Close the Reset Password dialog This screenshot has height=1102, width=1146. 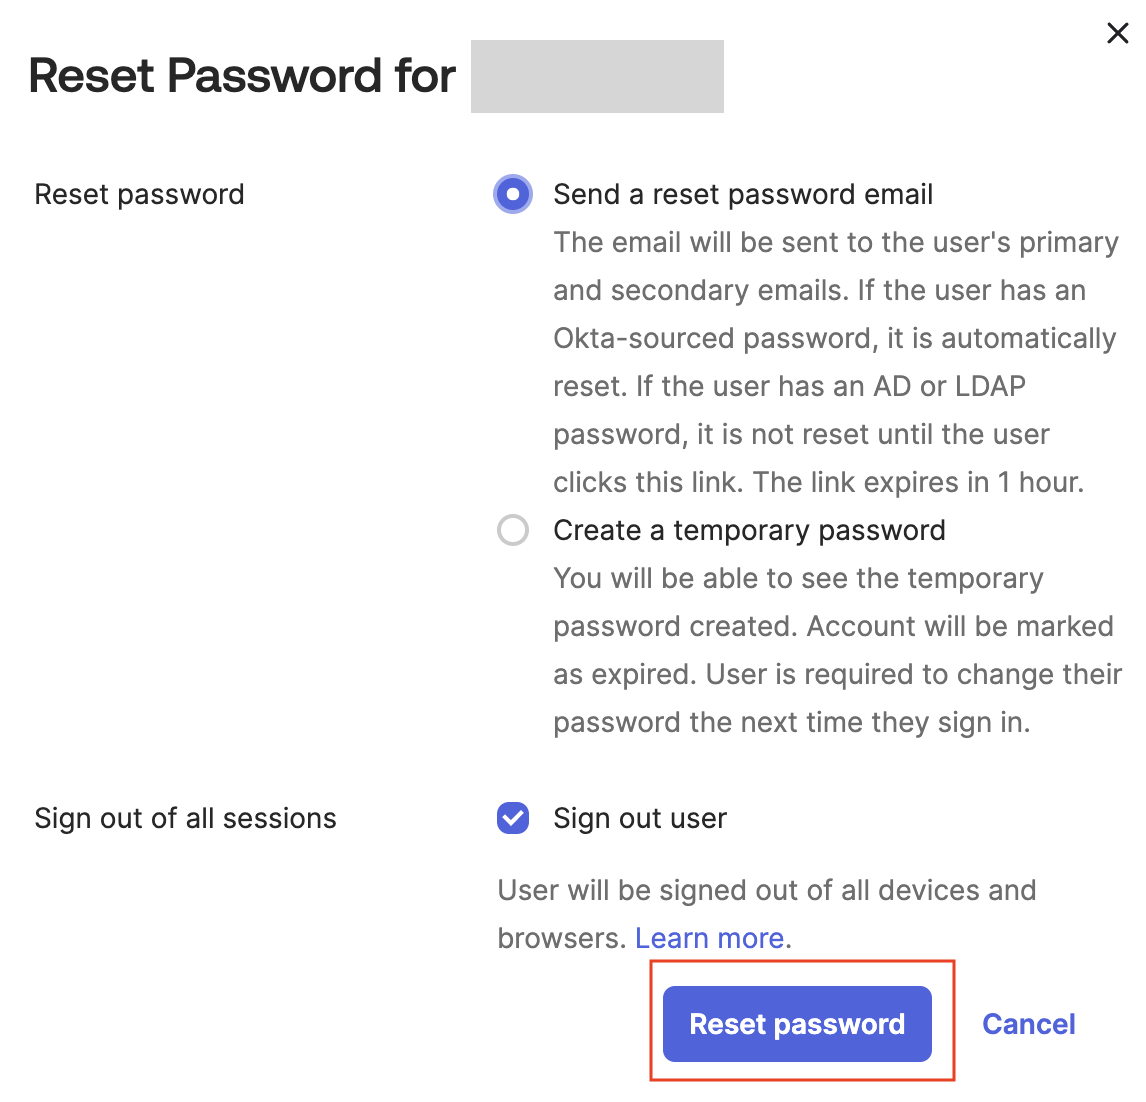coord(1117,33)
